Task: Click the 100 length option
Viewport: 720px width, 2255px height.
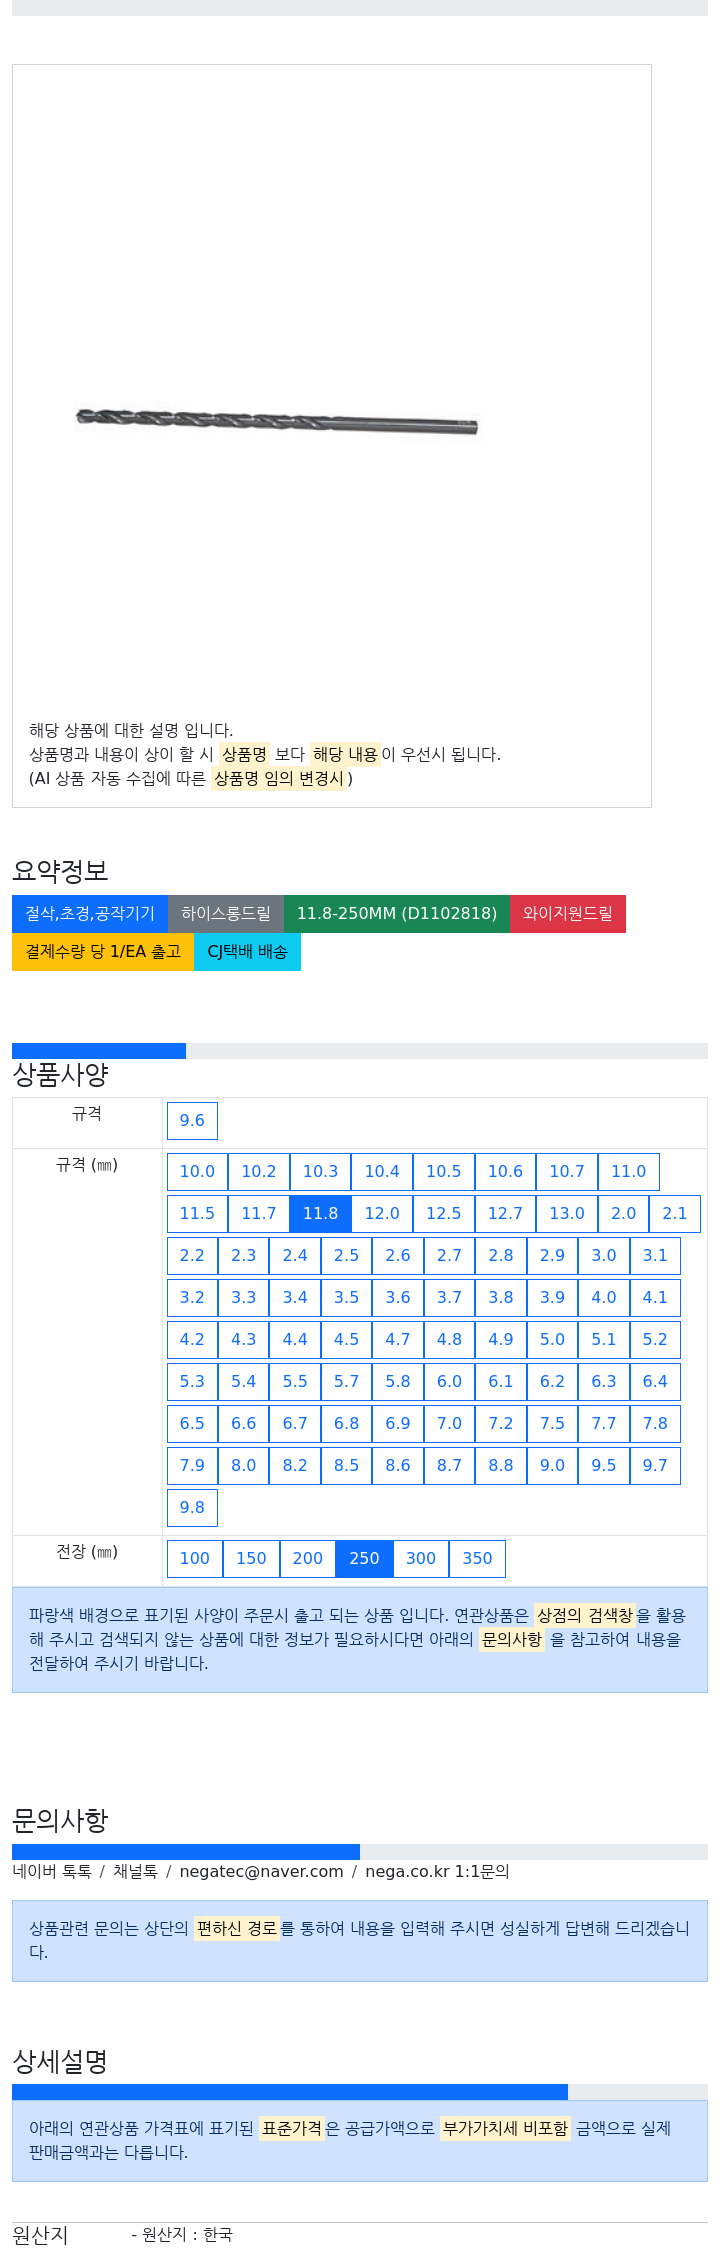Action: (x=195, y=1558)
